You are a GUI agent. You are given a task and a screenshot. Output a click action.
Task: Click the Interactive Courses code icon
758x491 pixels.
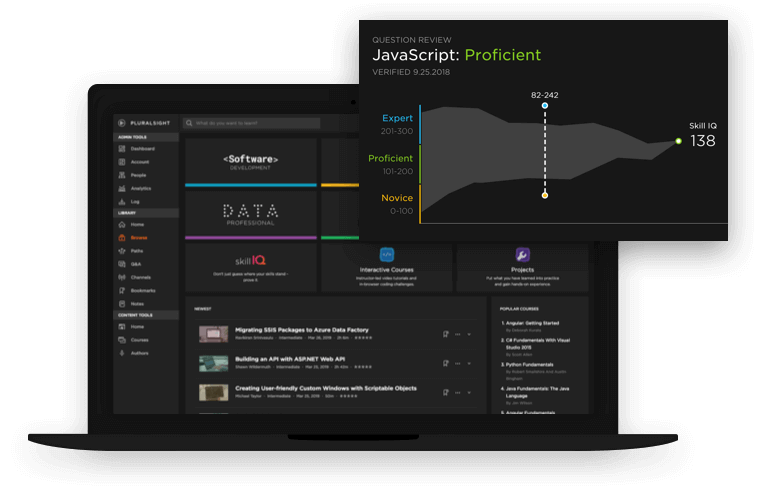coord(387,255)
